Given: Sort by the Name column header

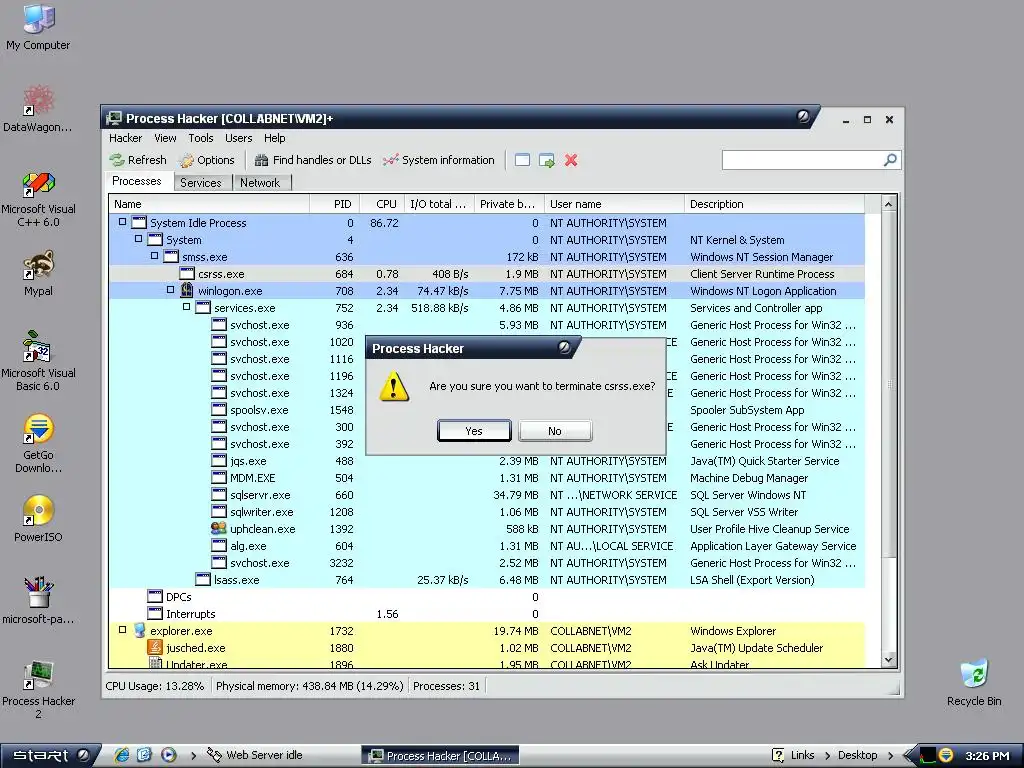Looking at the screenshot, I should 209,204.
